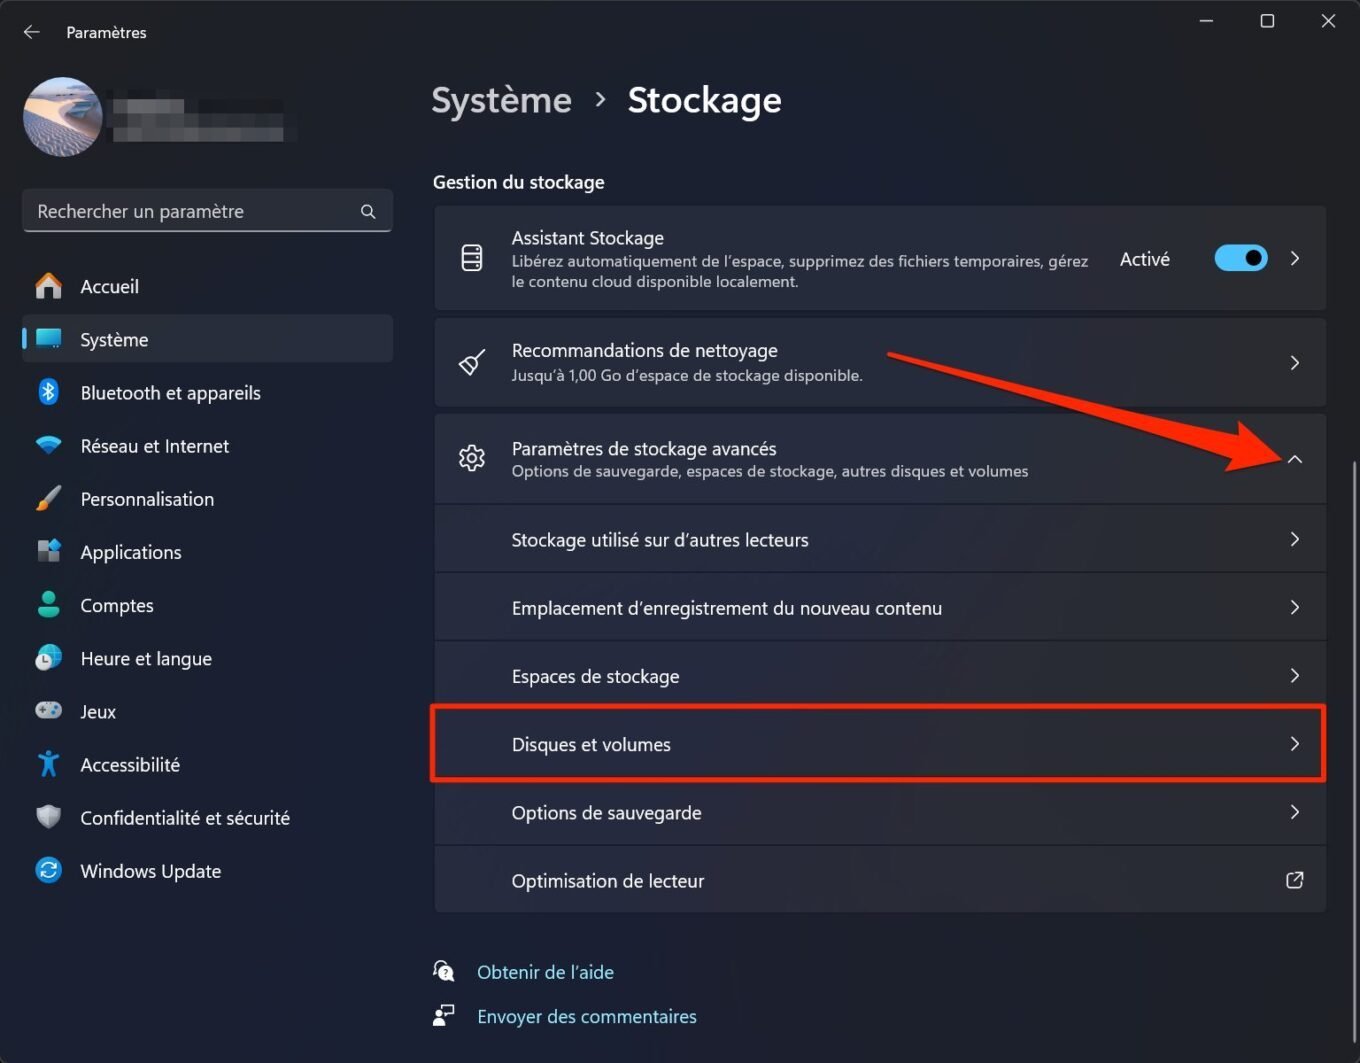Click the Heure et langue clock icon
1360x1063 pixels.
point(48,657)
